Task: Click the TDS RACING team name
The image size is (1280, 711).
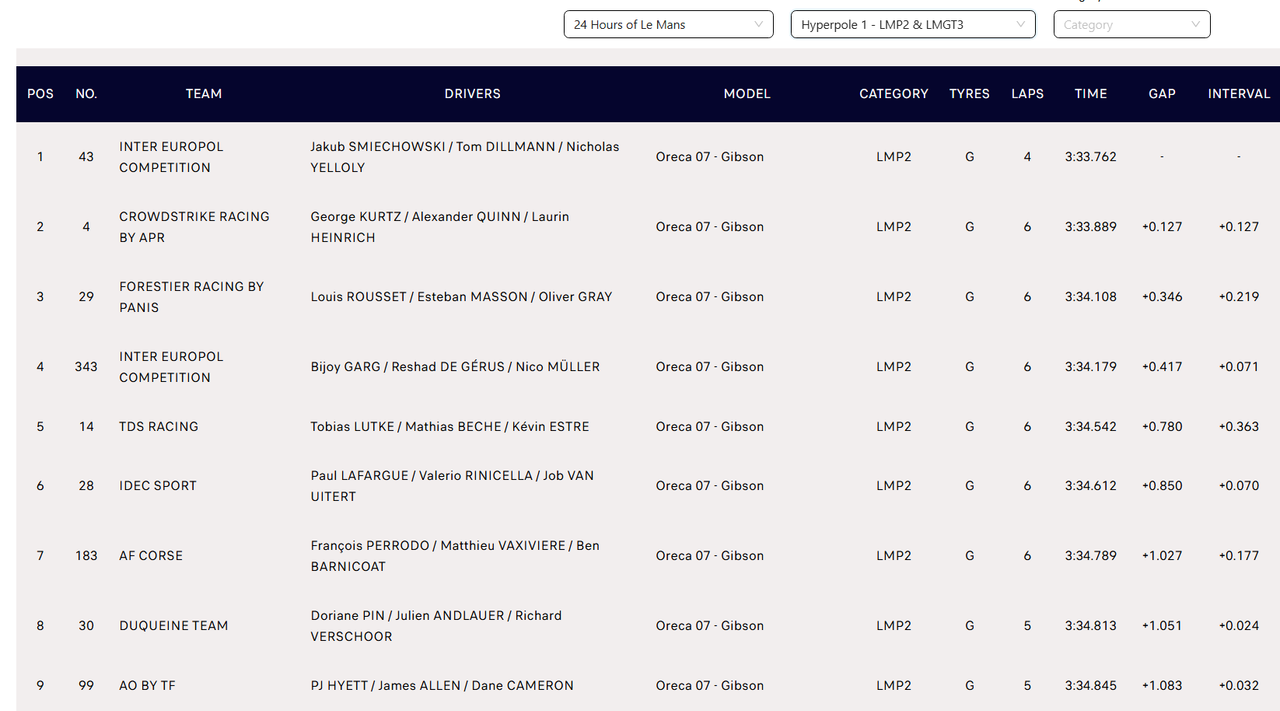Action: tap(159, 427)
